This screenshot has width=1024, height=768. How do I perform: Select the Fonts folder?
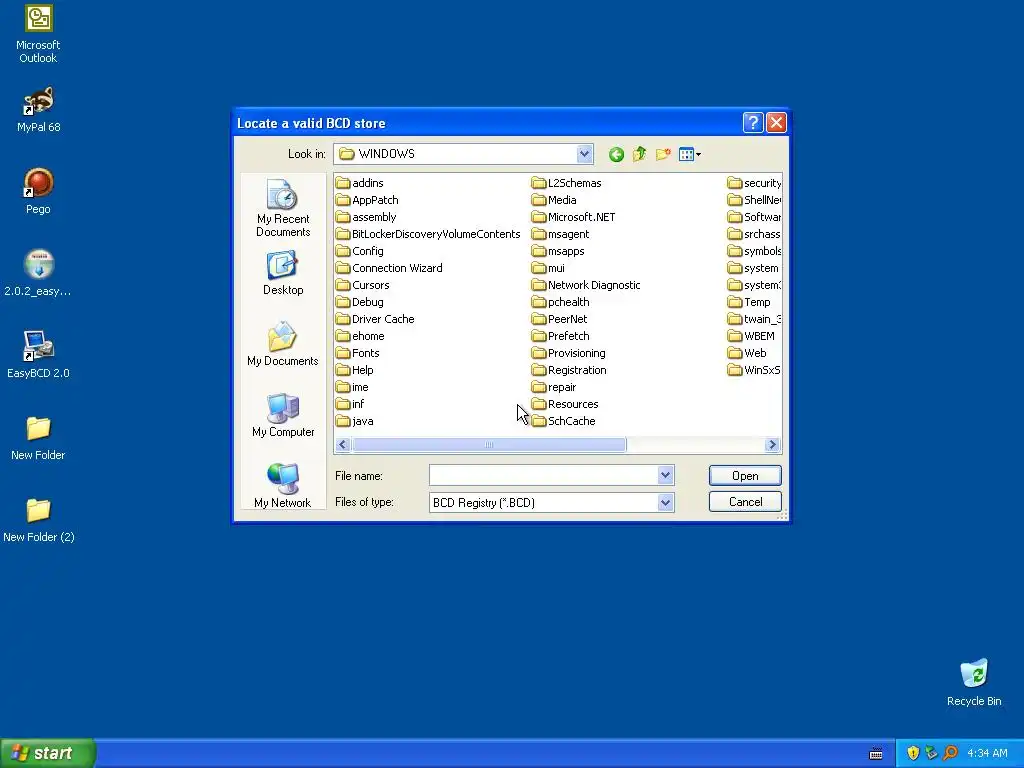pos(358,353)
